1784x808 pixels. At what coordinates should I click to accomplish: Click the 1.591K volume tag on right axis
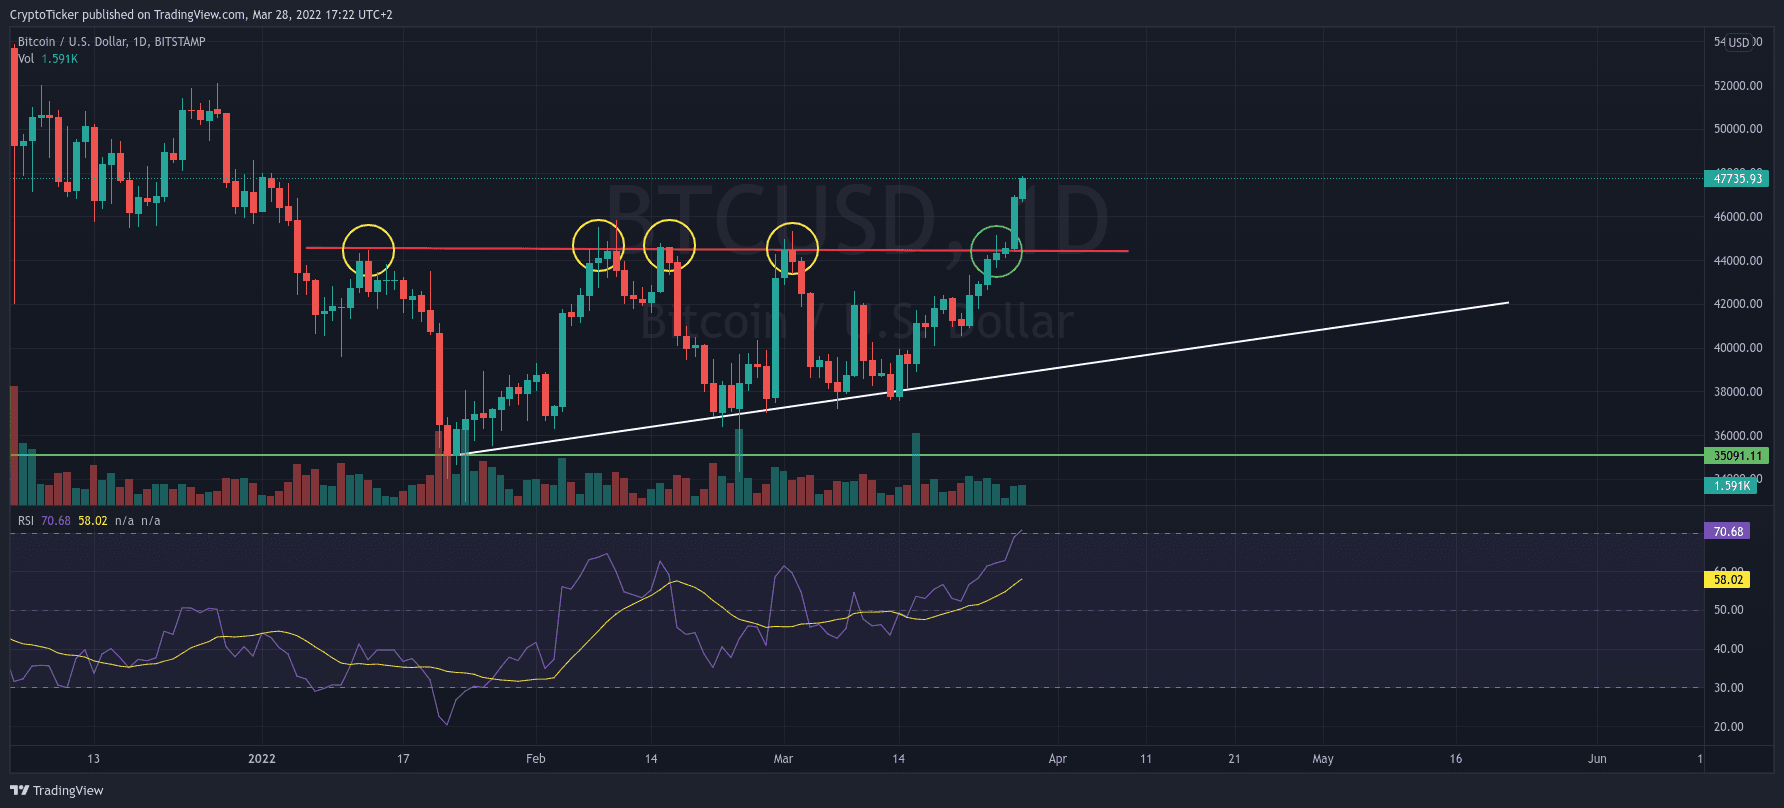pos(1731,486)
